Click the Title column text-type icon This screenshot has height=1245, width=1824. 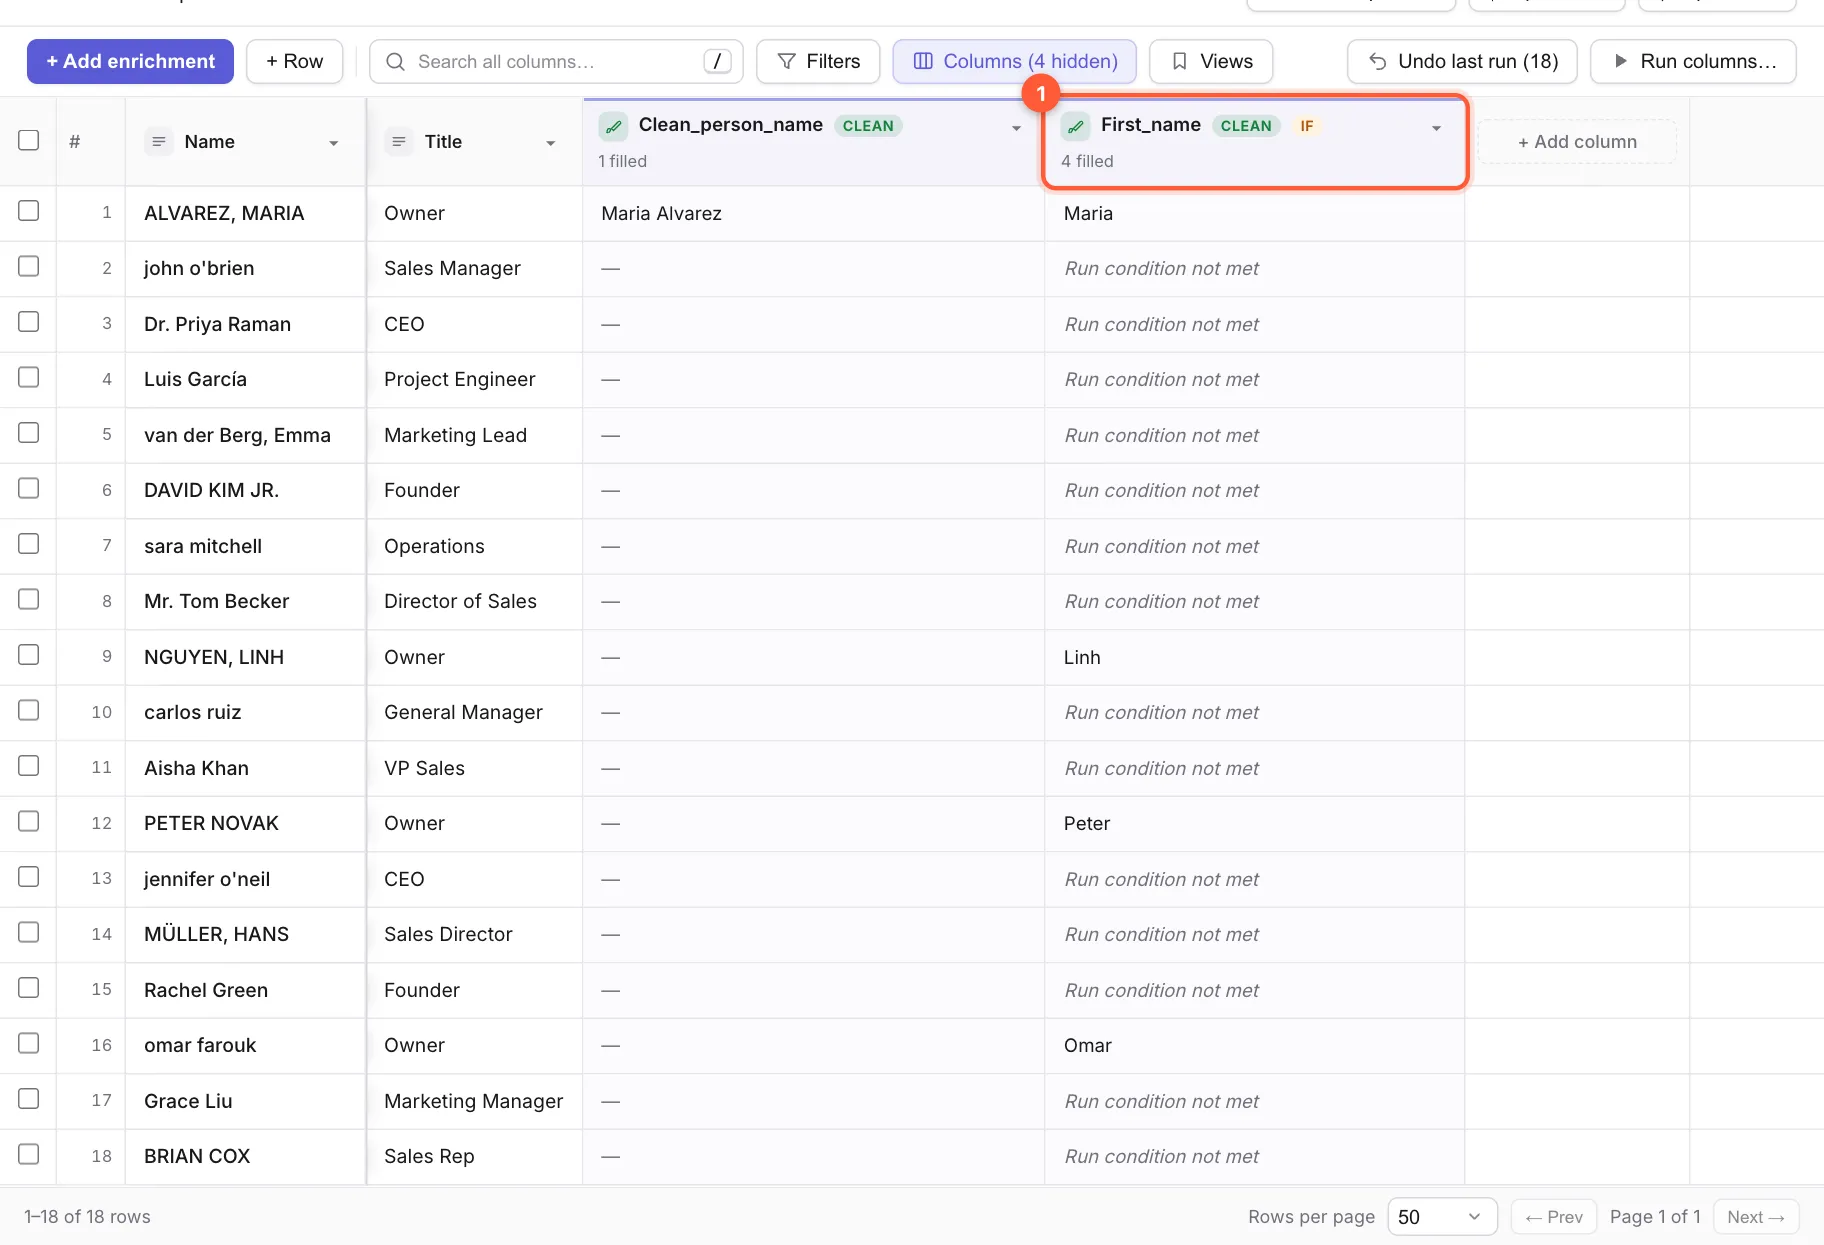pos(398,142)
